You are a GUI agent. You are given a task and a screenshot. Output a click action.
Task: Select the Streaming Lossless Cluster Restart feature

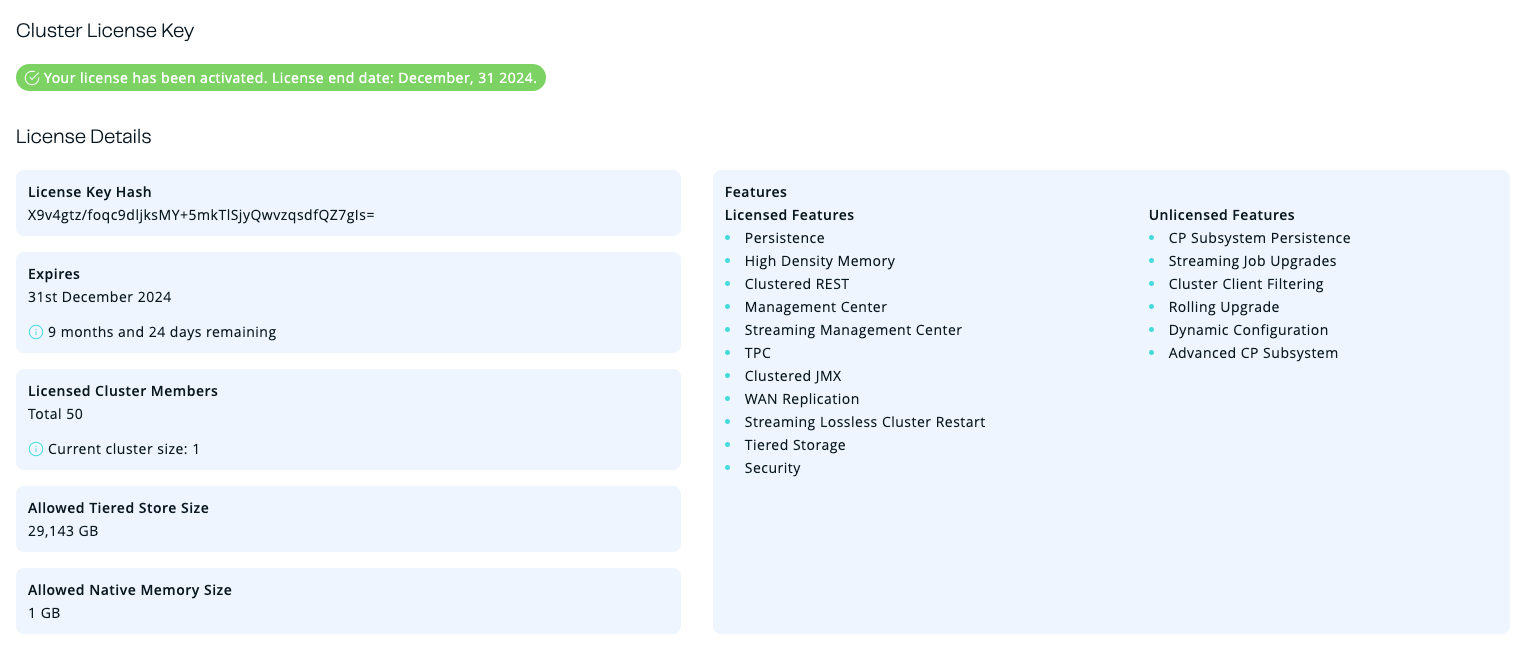click(865, 421)
